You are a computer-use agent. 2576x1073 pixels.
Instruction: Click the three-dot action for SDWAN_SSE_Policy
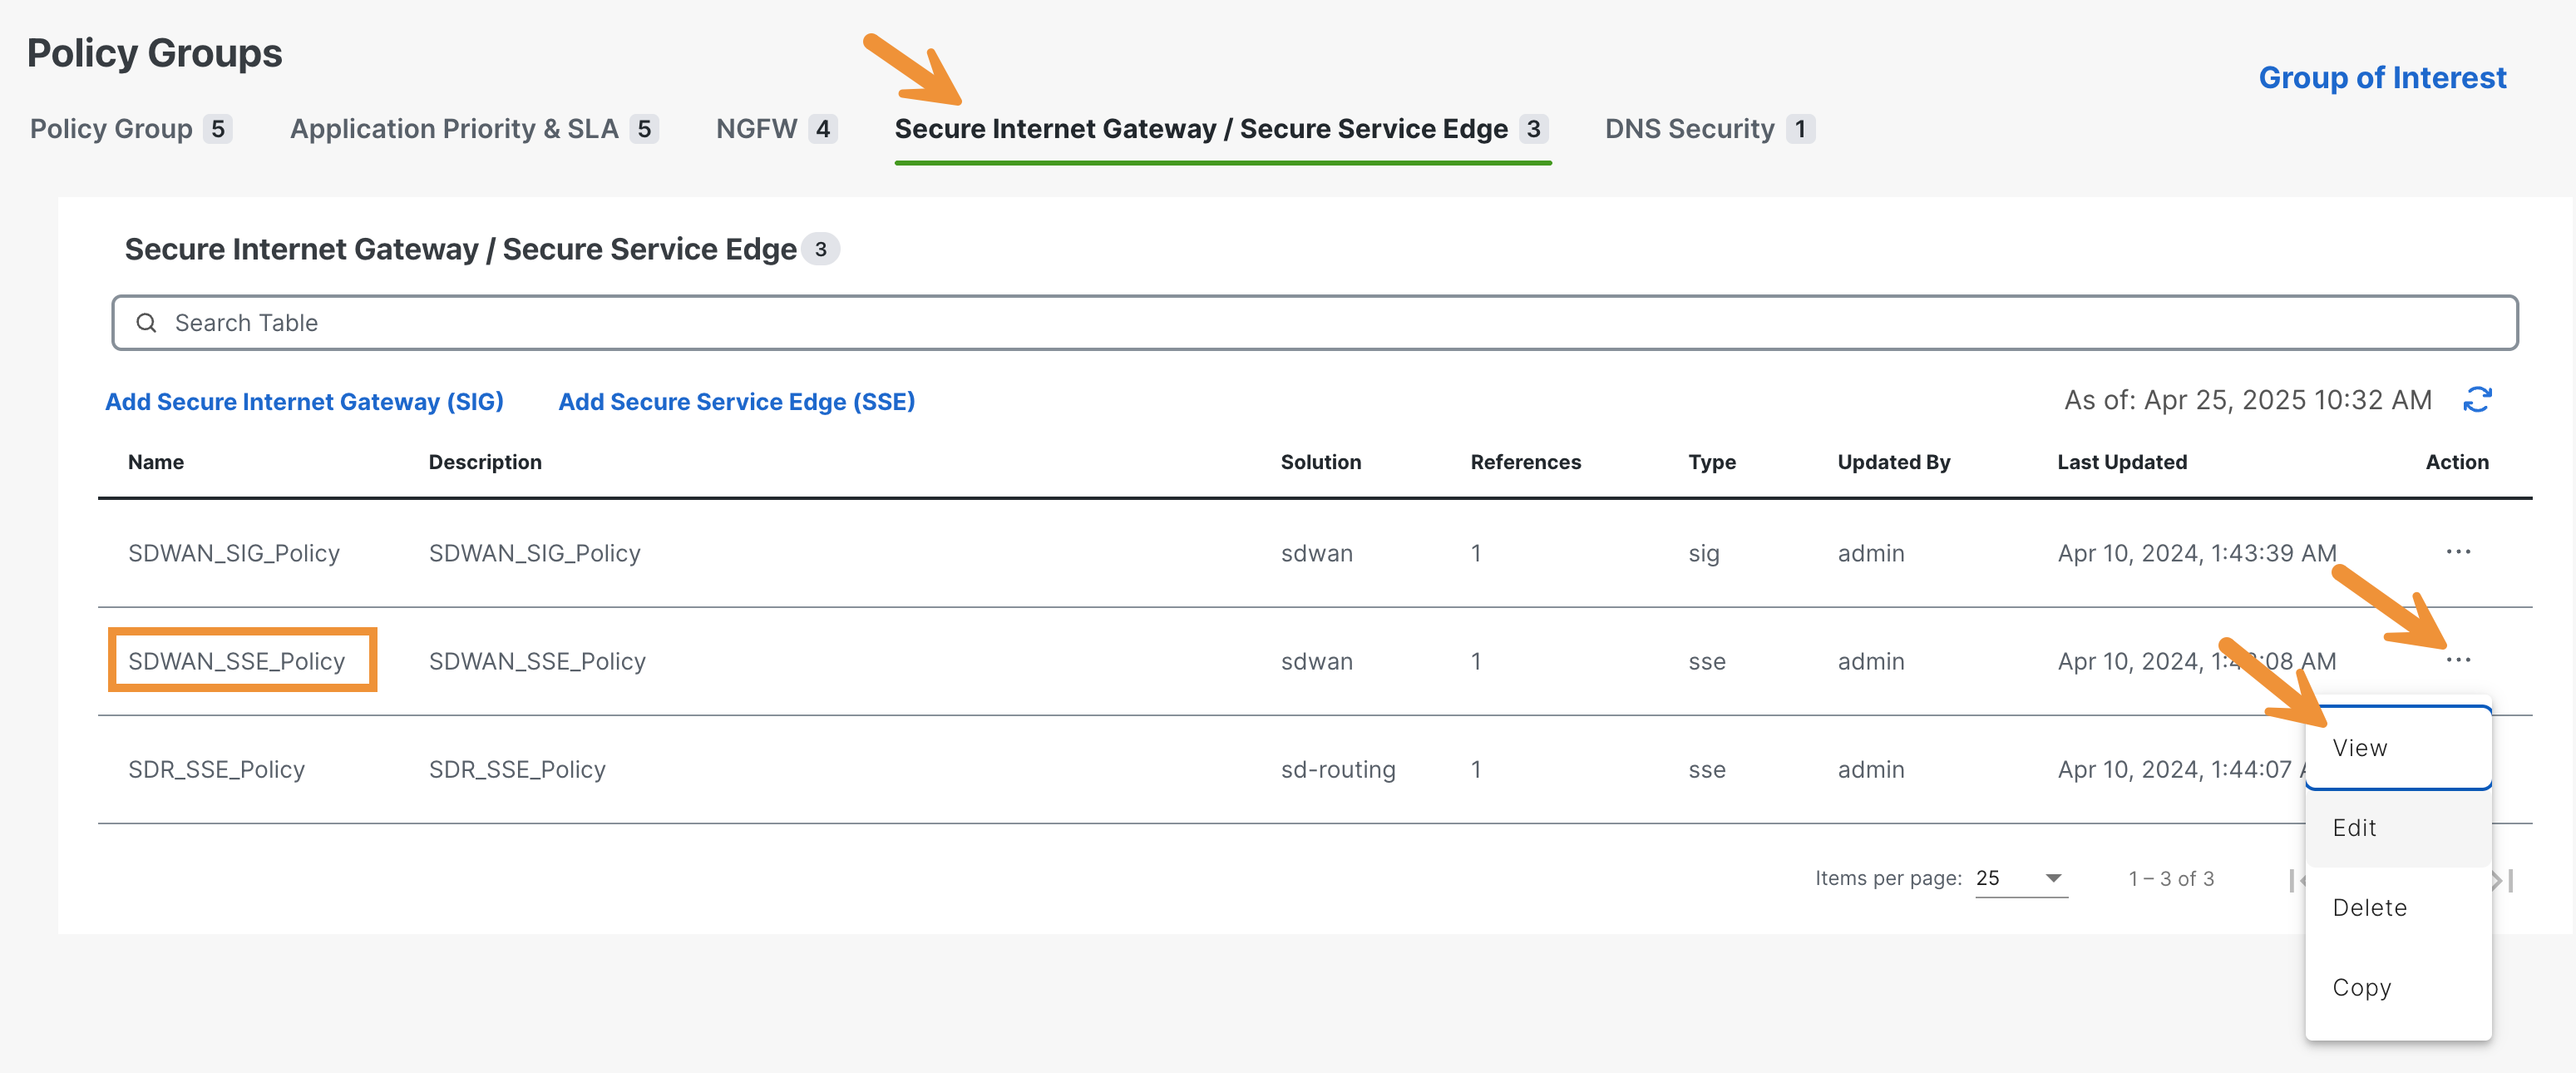click(2458, 660)
